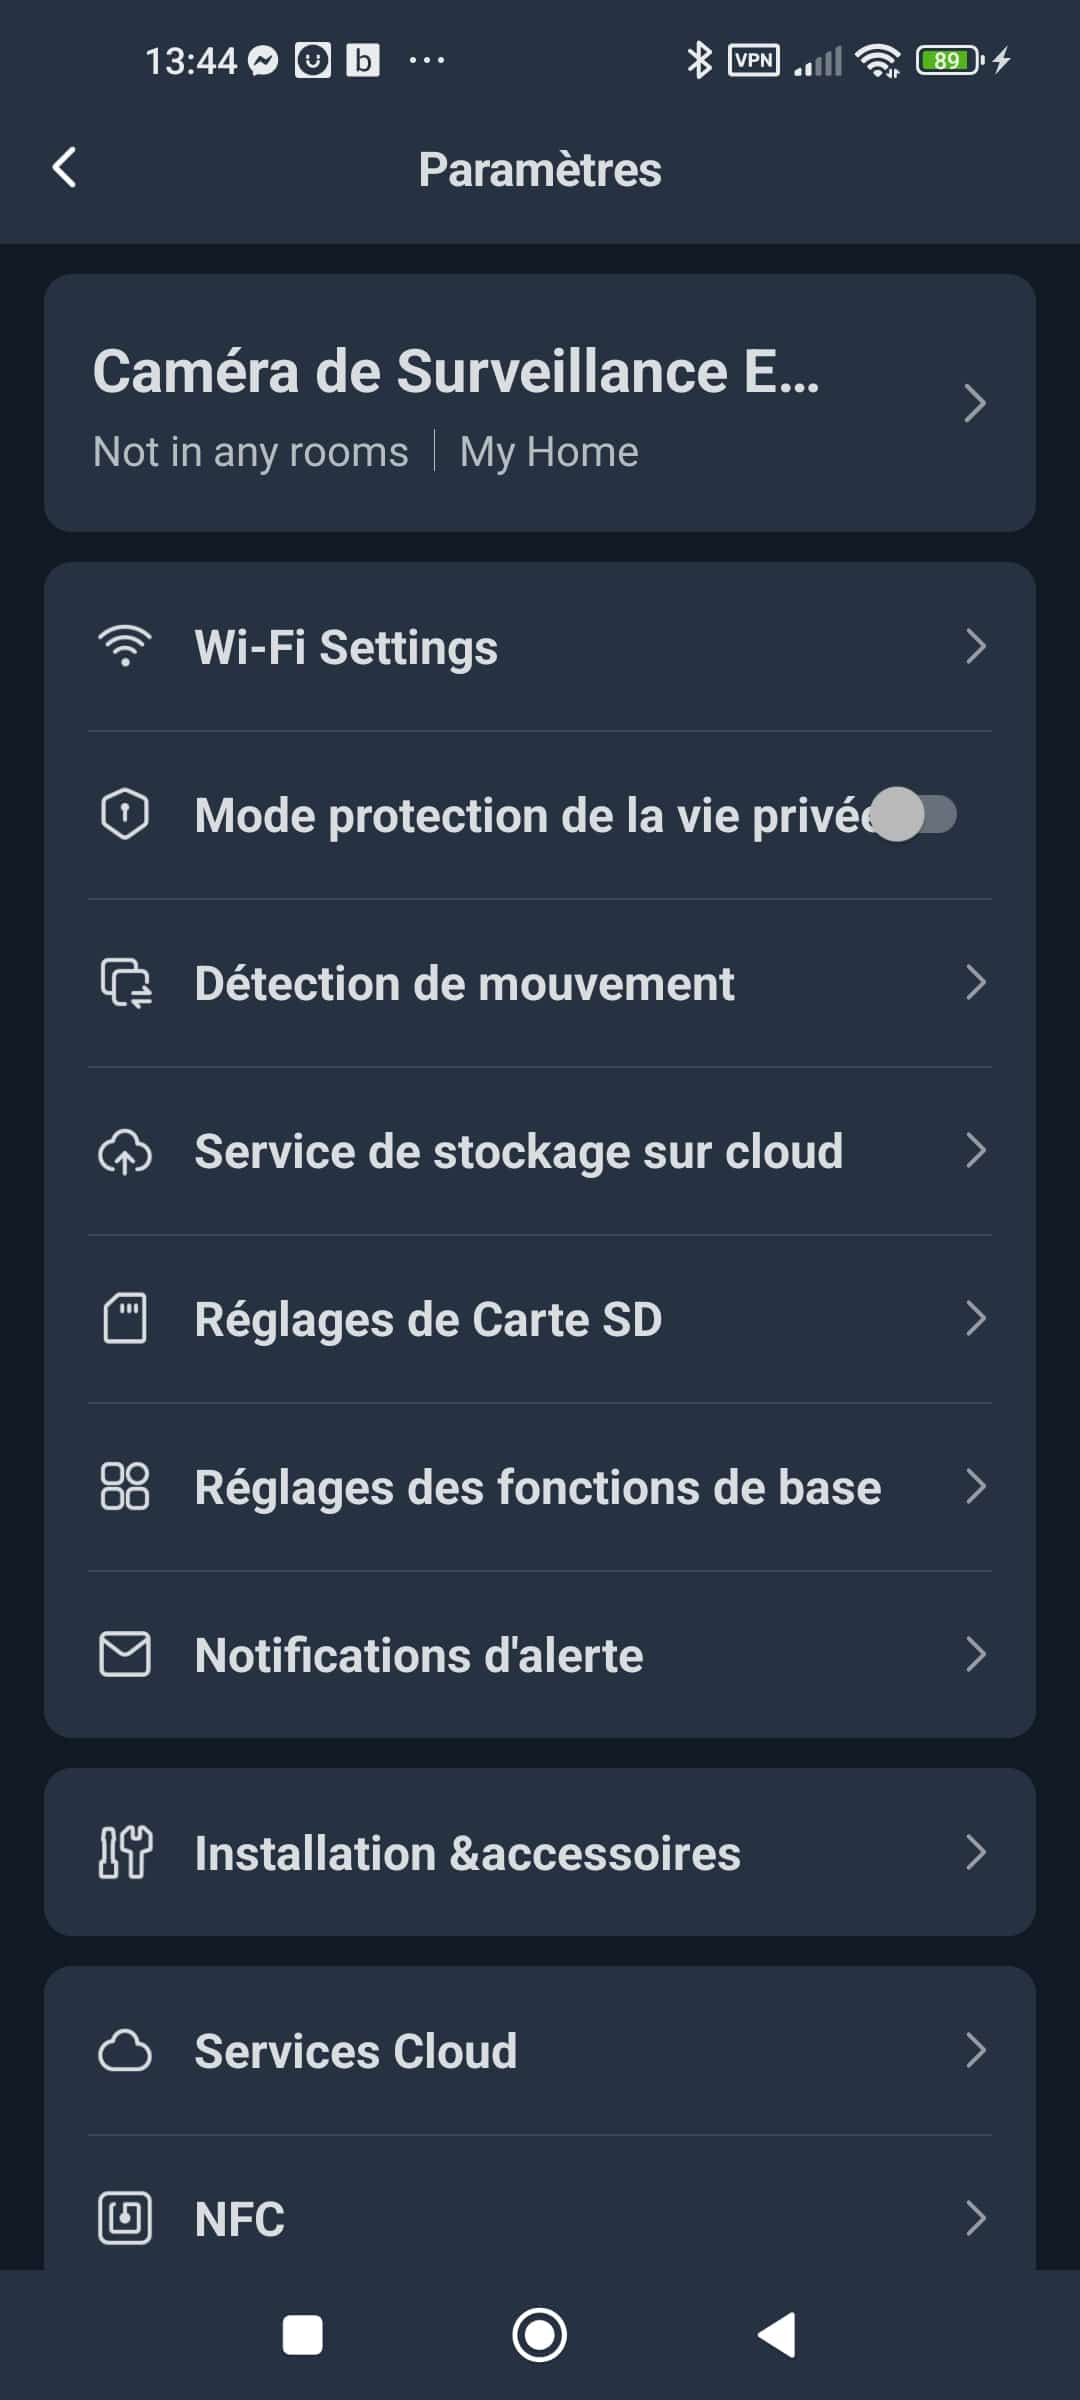1080x2400 pixels.
Task: Expand the camera name card chevron
Action: coord(975,403)
